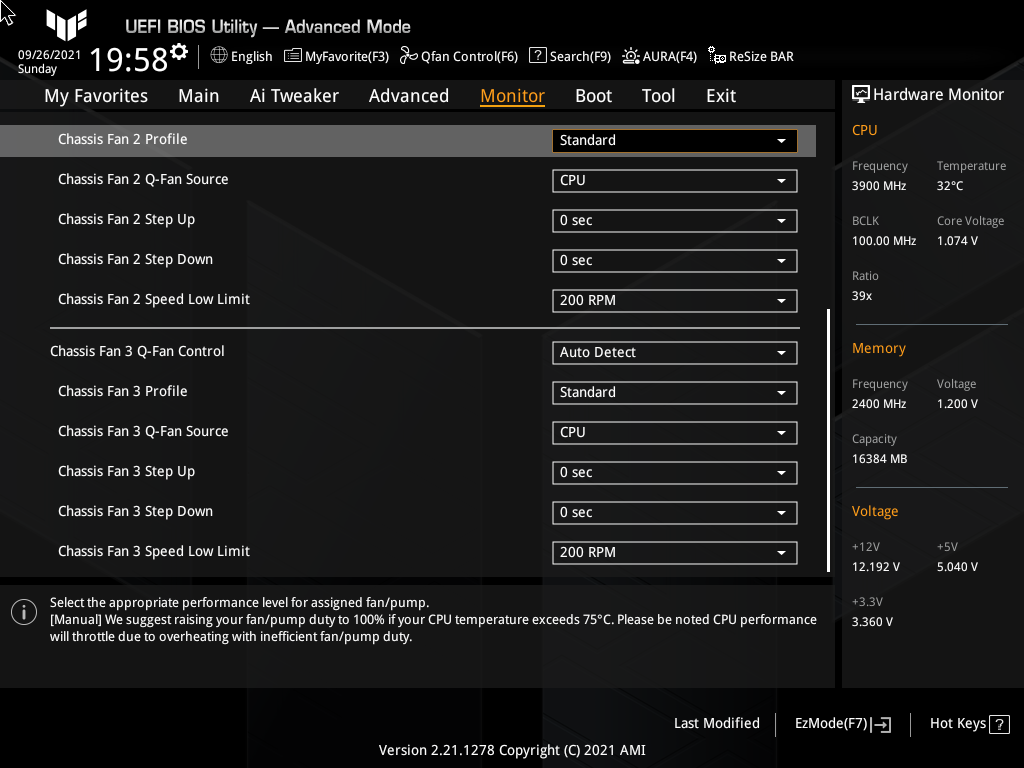Viewport: 1024px width, 768px height.
Task: Switch to EzMode via EzMode(F7) button
Action: (x=841, y=723)
